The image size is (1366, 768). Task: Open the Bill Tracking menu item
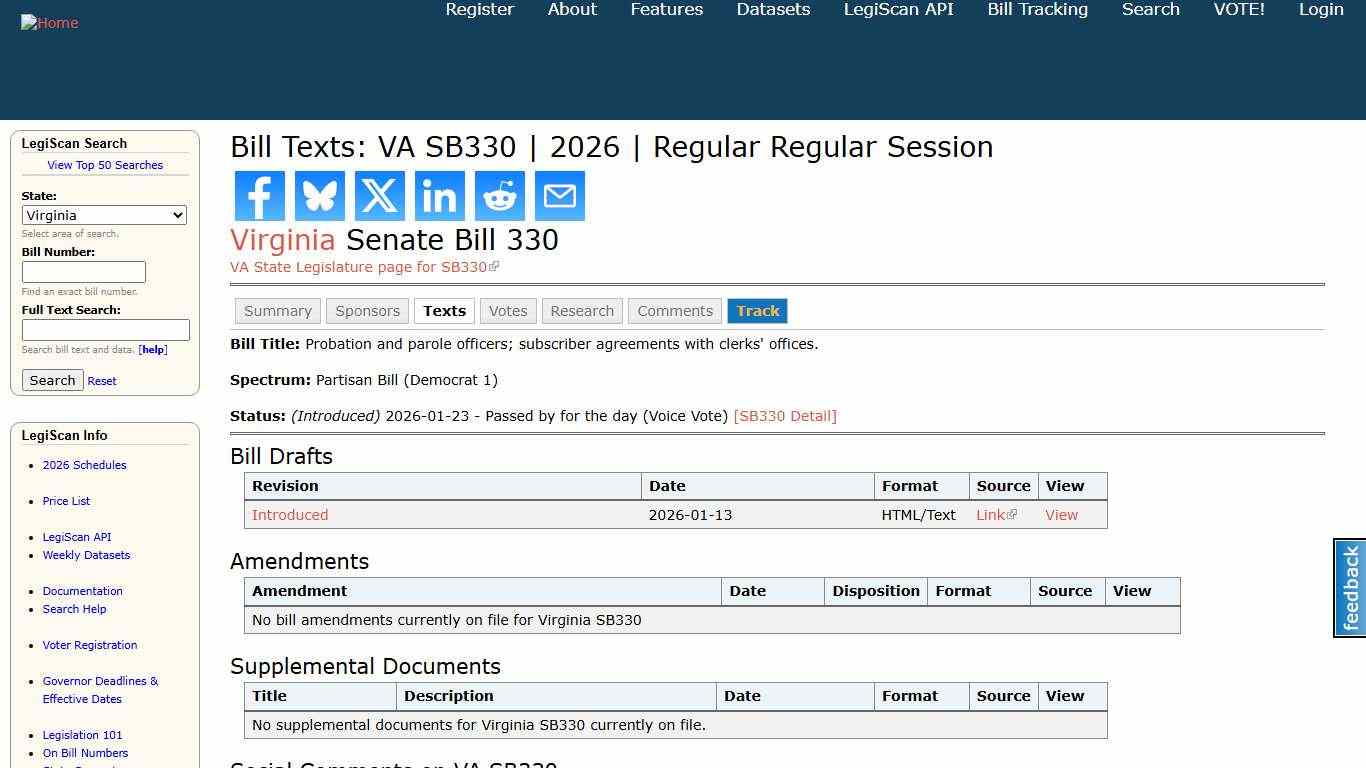tap(1037, 10)
